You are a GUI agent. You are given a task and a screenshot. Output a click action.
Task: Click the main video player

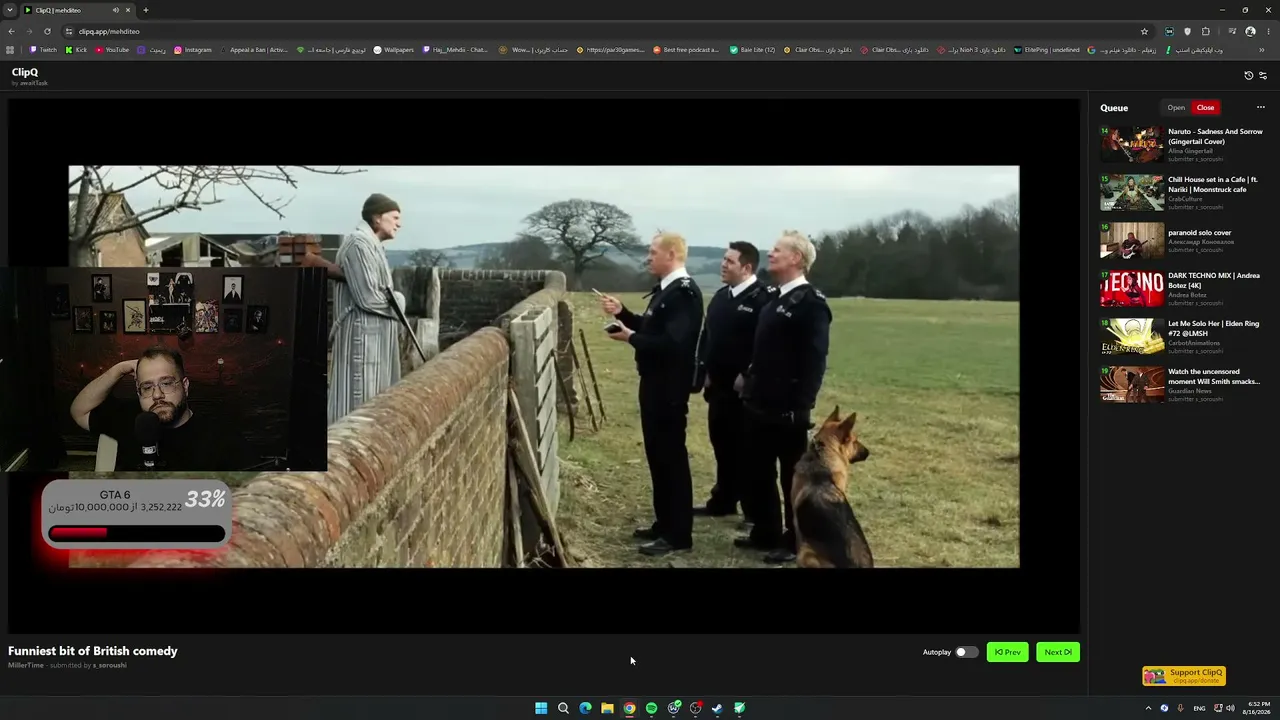coord(544,366)
